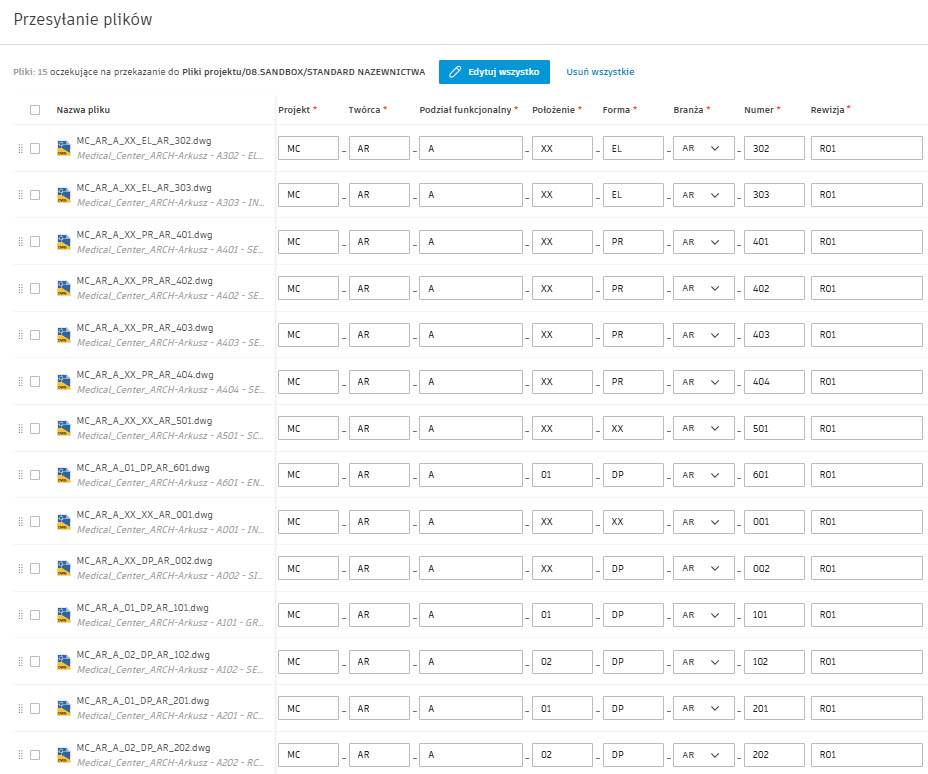The image size is (928, 774).
Task: Click drag handle of MC_AR_A_01_DP_AR_101.dwg row
Action: (19, 615)
